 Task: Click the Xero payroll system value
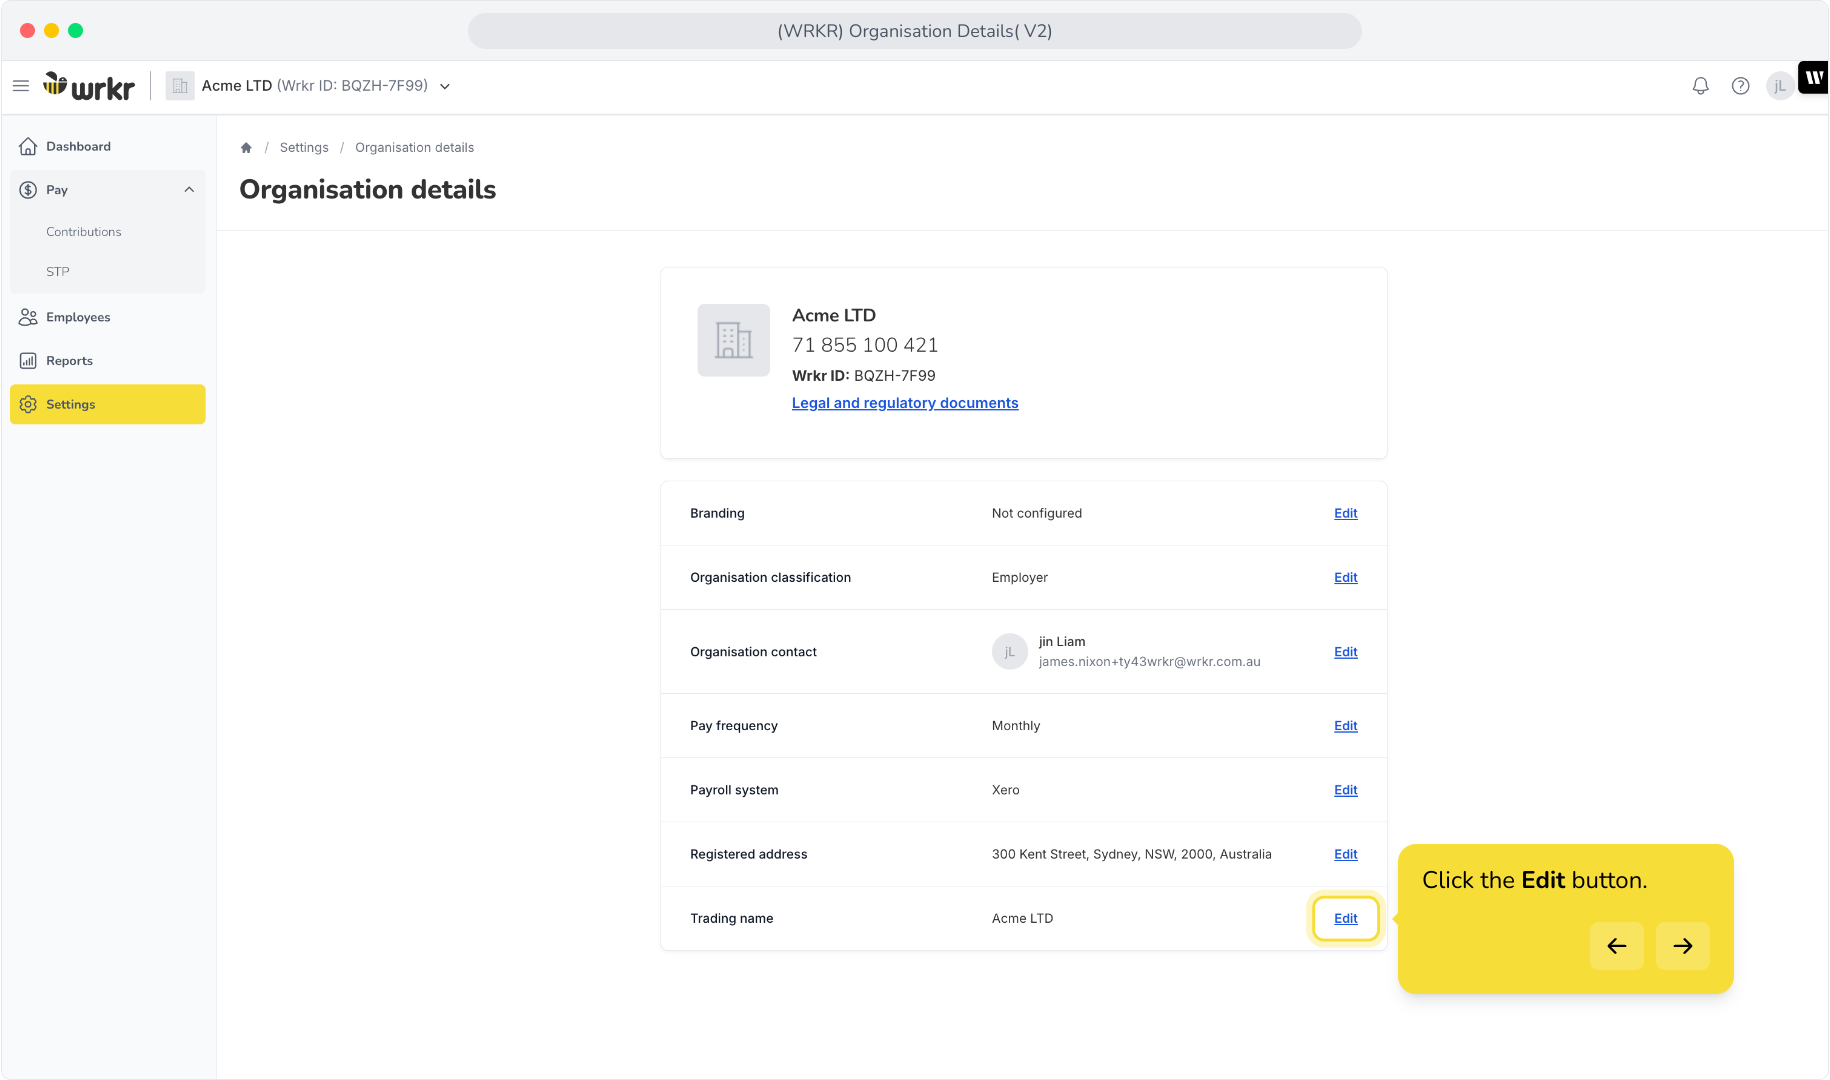[x=1006, y=790]
